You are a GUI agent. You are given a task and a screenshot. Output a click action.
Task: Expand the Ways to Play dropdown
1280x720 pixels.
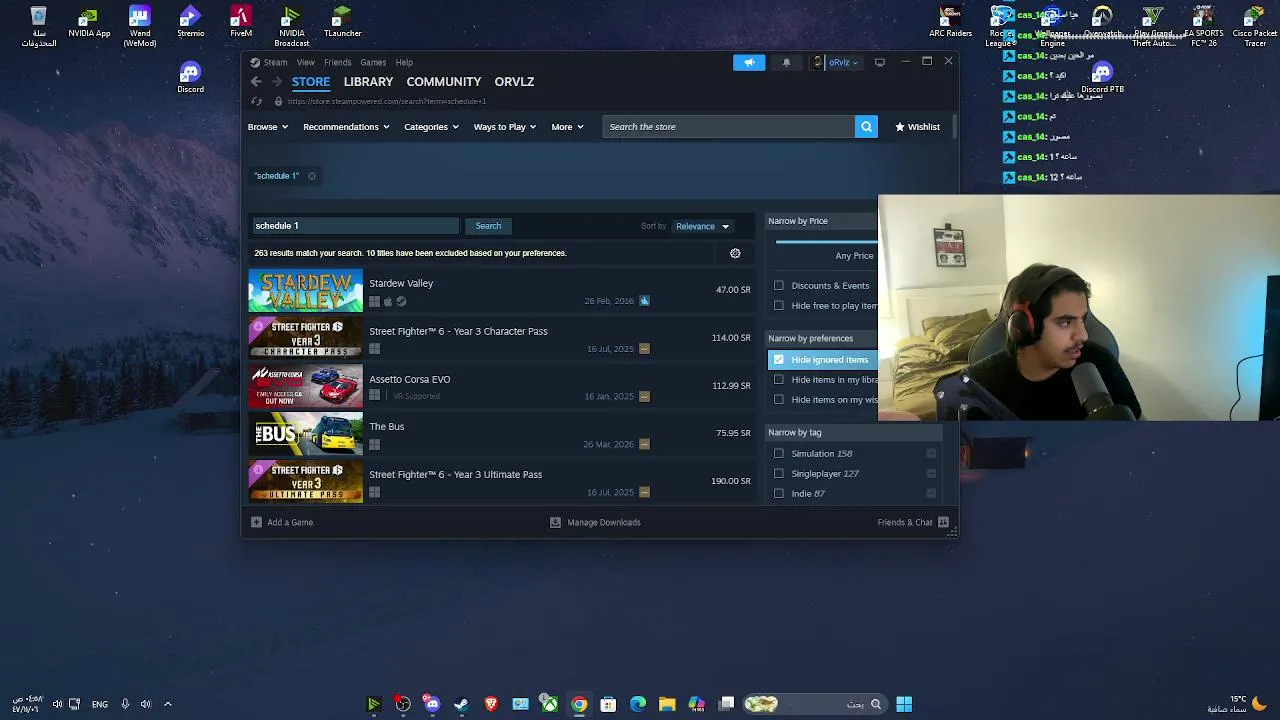505,127
